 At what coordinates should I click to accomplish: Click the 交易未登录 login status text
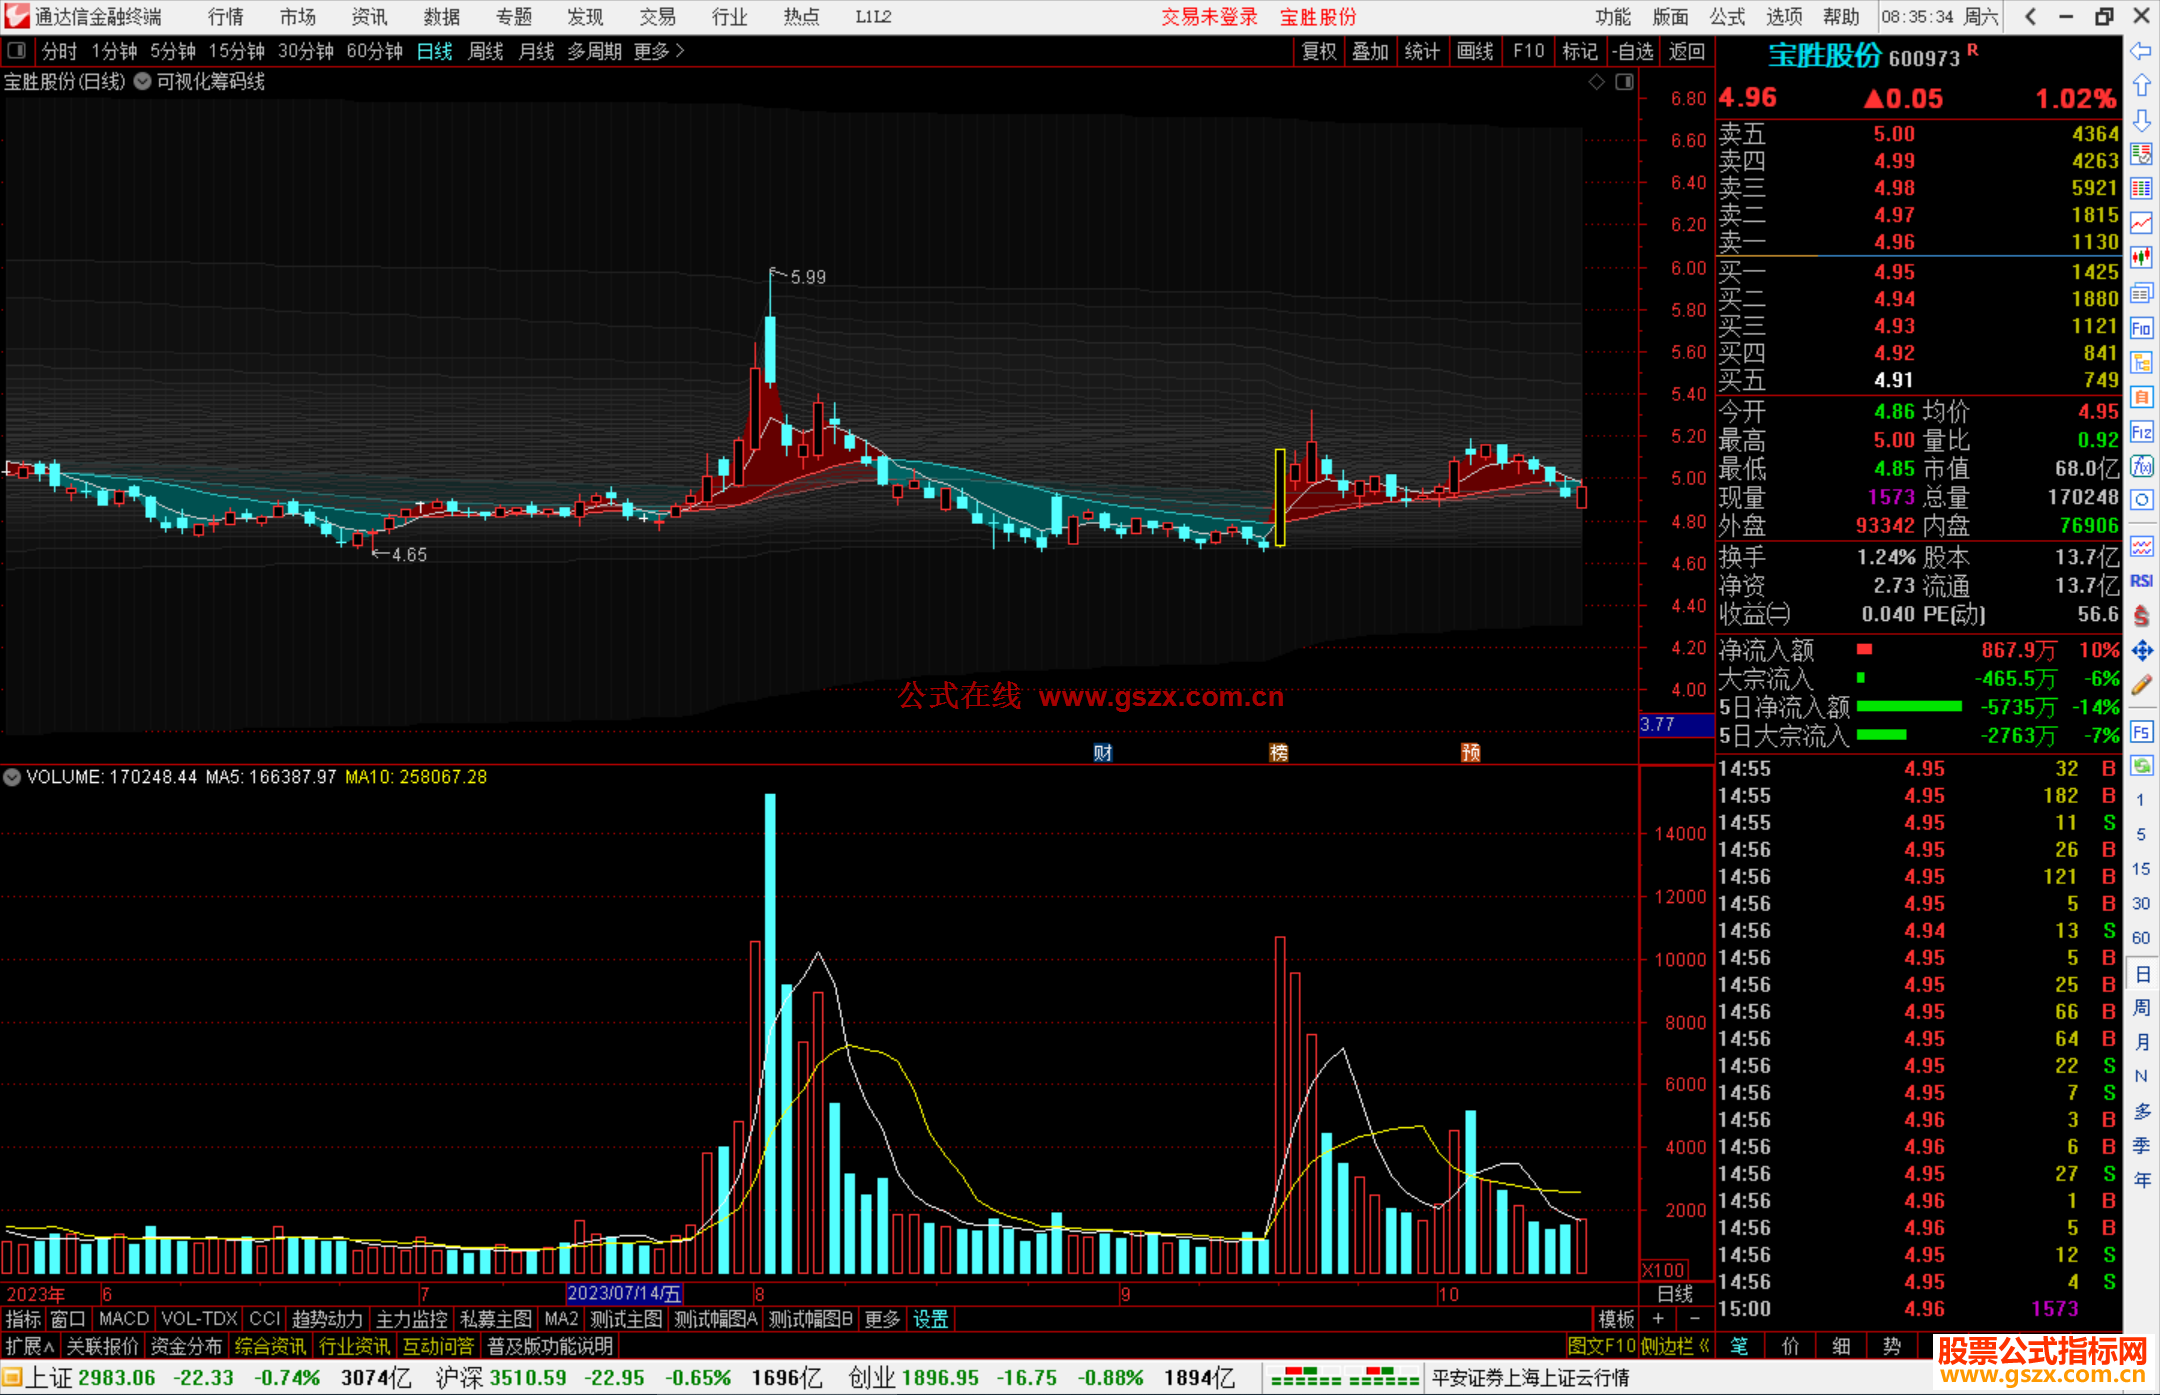tap(1209, 17)
